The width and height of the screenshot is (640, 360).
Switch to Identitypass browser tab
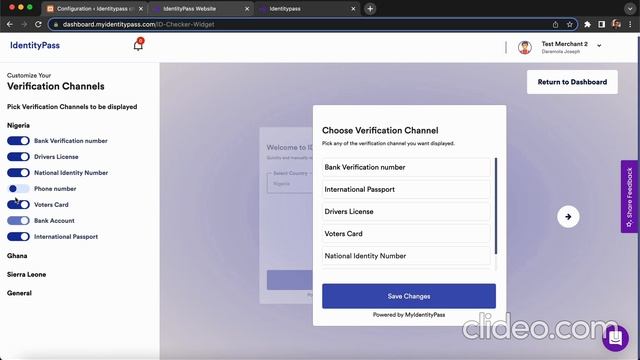point(306,9)
